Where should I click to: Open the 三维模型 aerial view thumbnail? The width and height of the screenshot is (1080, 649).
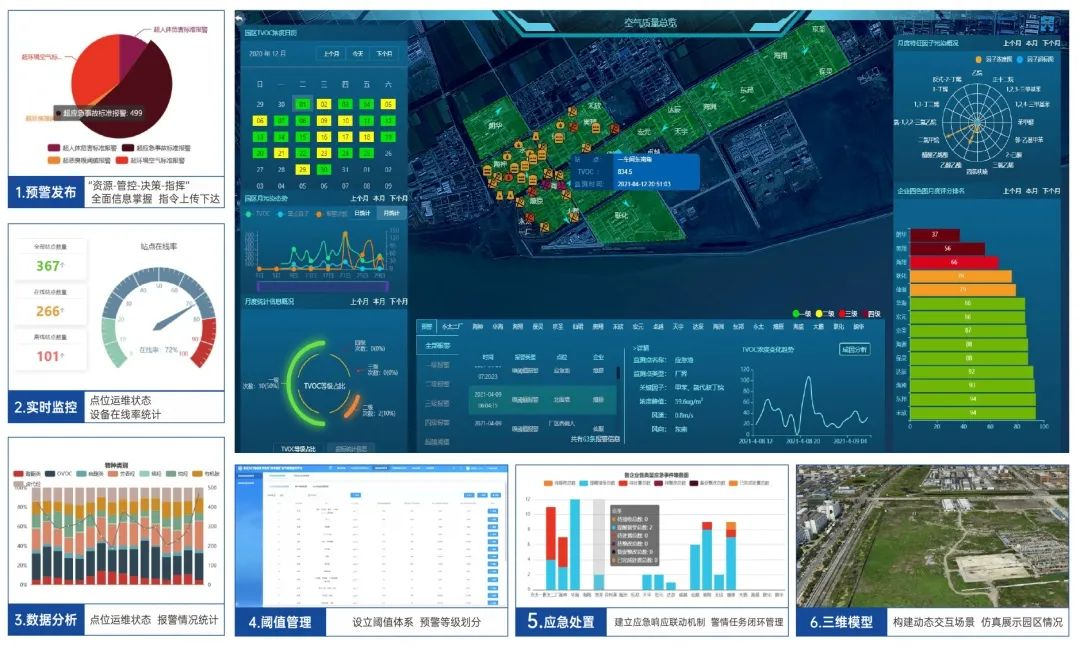click(932, 535)
